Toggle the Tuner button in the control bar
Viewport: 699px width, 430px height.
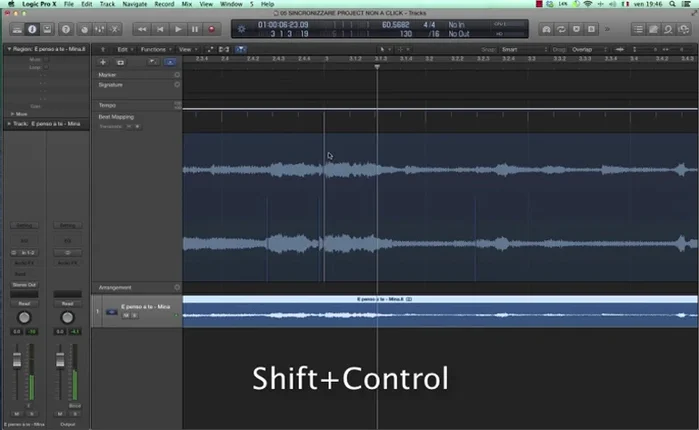pyautogui.click(x=546, y=29)
